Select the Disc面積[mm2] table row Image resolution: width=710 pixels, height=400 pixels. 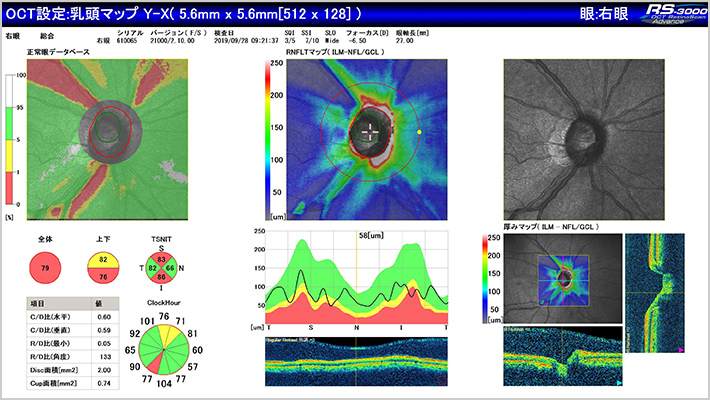tap(73, 370)
